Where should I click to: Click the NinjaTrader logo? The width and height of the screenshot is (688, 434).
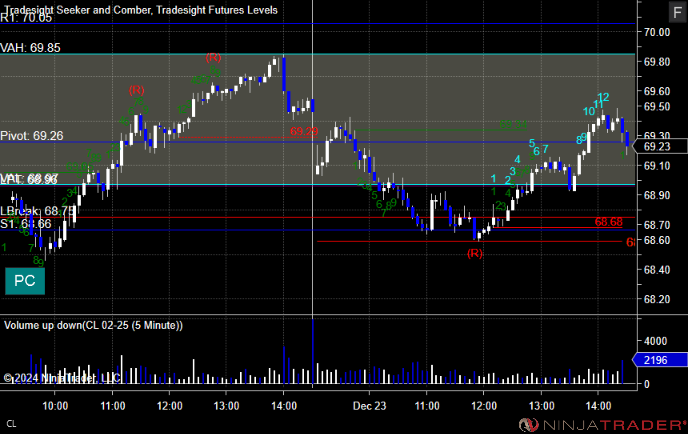tap(602, 425)
